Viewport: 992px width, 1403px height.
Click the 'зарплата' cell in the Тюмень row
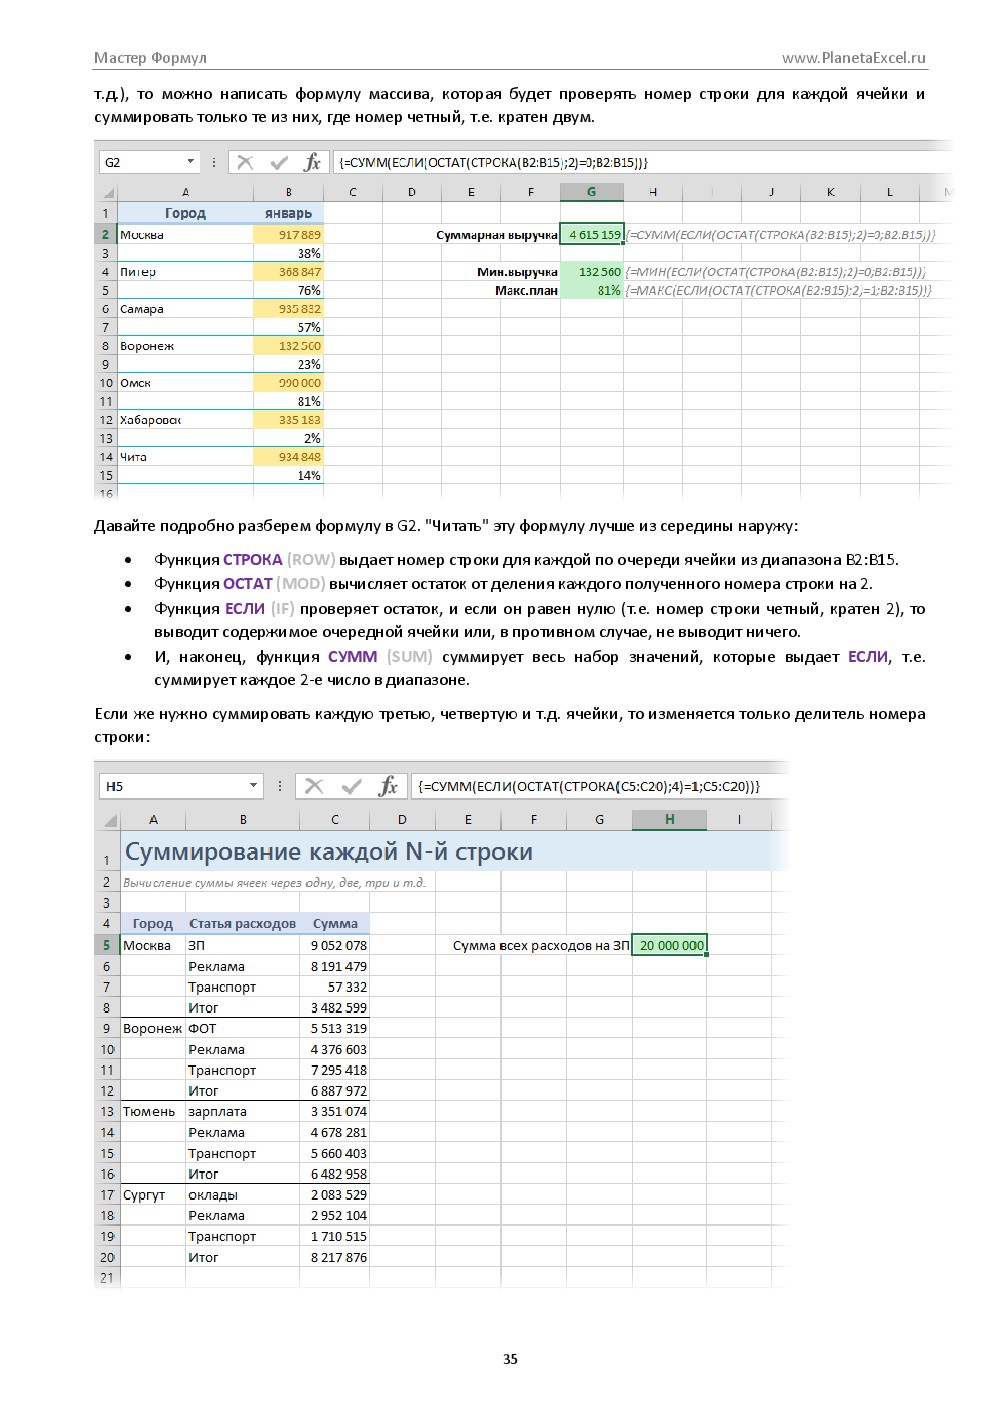click(x=242, y=1111)
